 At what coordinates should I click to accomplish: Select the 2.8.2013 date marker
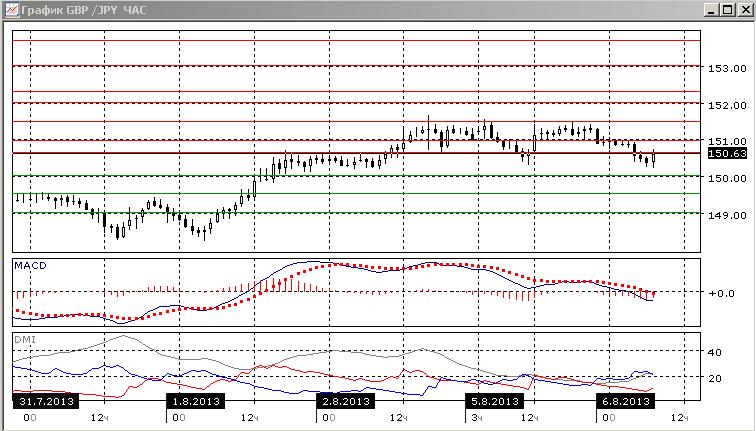click(x=345, y=401)
